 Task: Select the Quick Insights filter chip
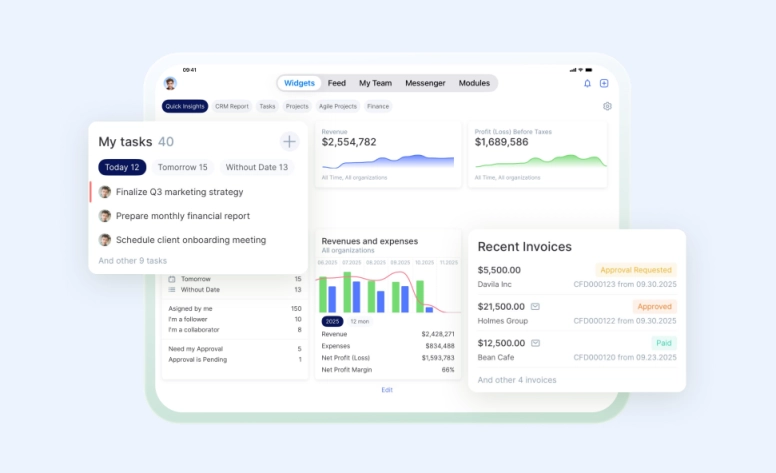click(x=185, y=106)
